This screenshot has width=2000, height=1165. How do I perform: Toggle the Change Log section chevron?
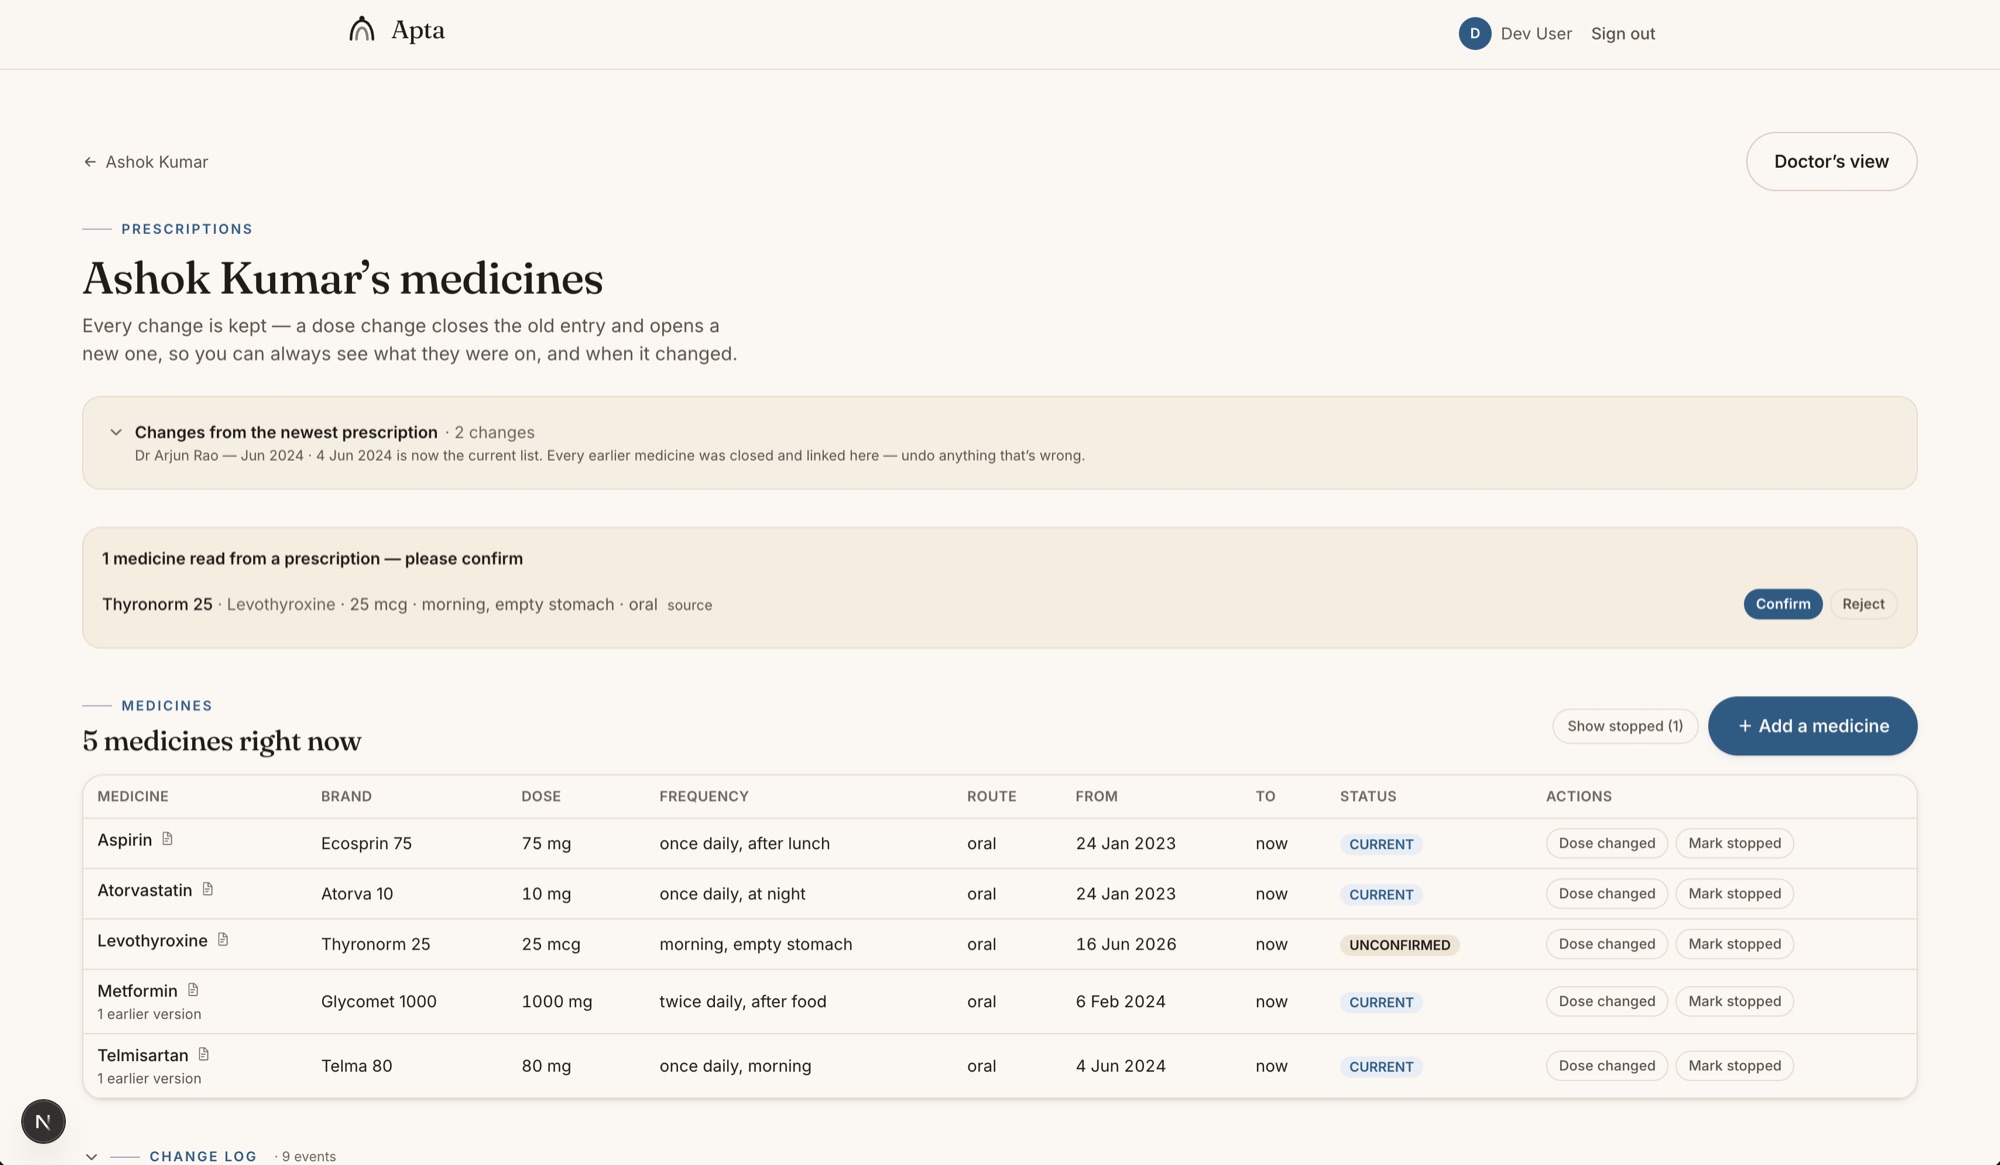point(91,1156)
